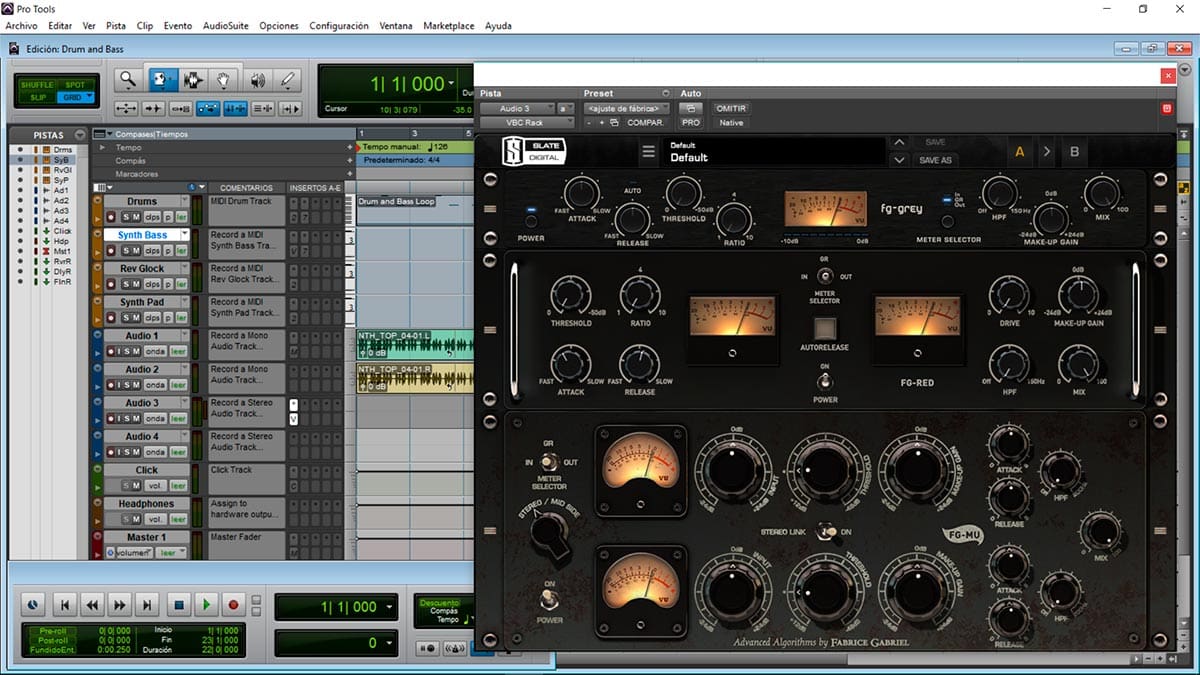Click the plus next to Tempo ruler
This screenshot has height=675, width=1200.
[x=350, y=147]
